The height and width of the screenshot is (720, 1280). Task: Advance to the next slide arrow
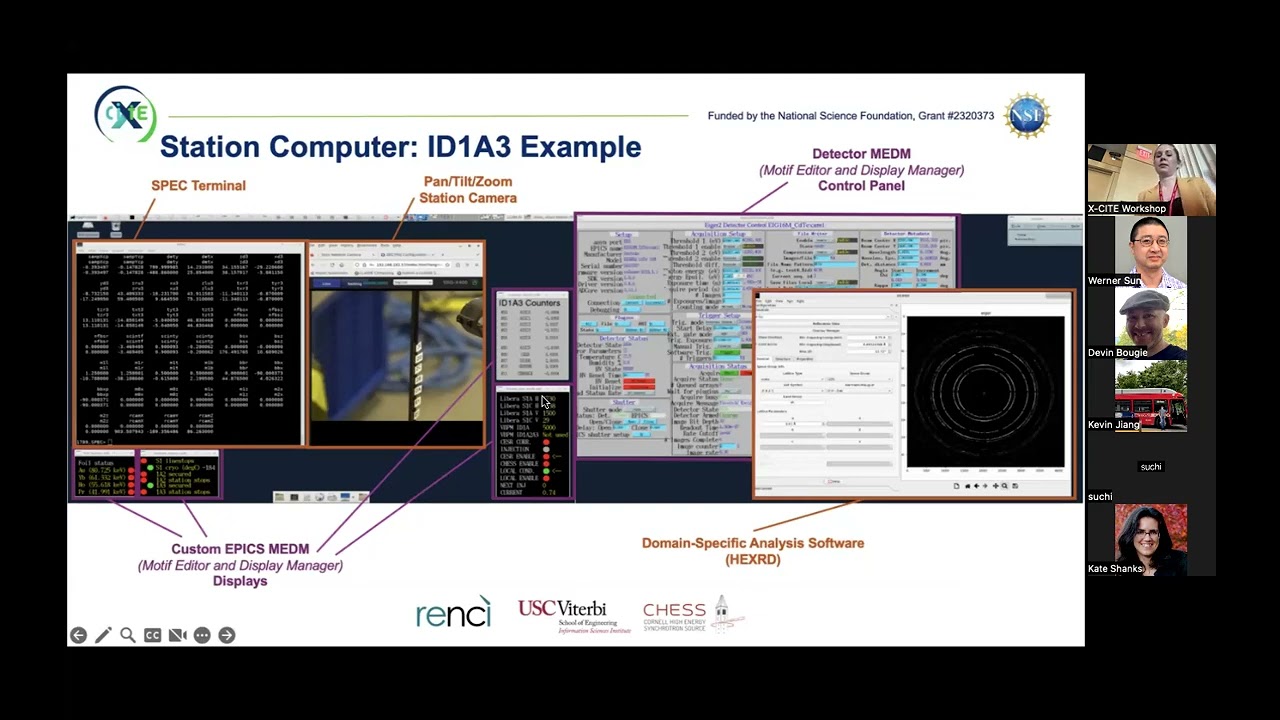[x=227, y=635]
